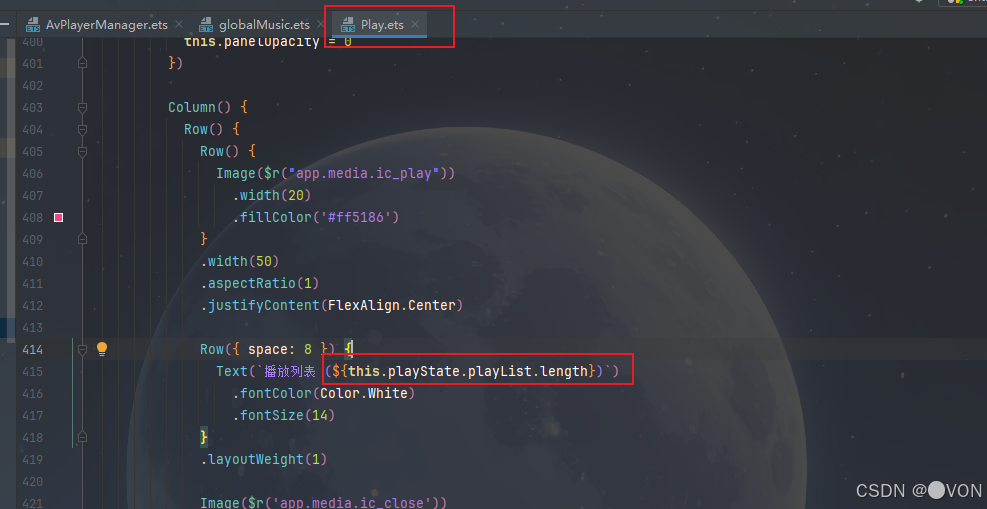Select the Play.ets editor tab
This screenshot has width=987, height=509.
tap(382, 25)
